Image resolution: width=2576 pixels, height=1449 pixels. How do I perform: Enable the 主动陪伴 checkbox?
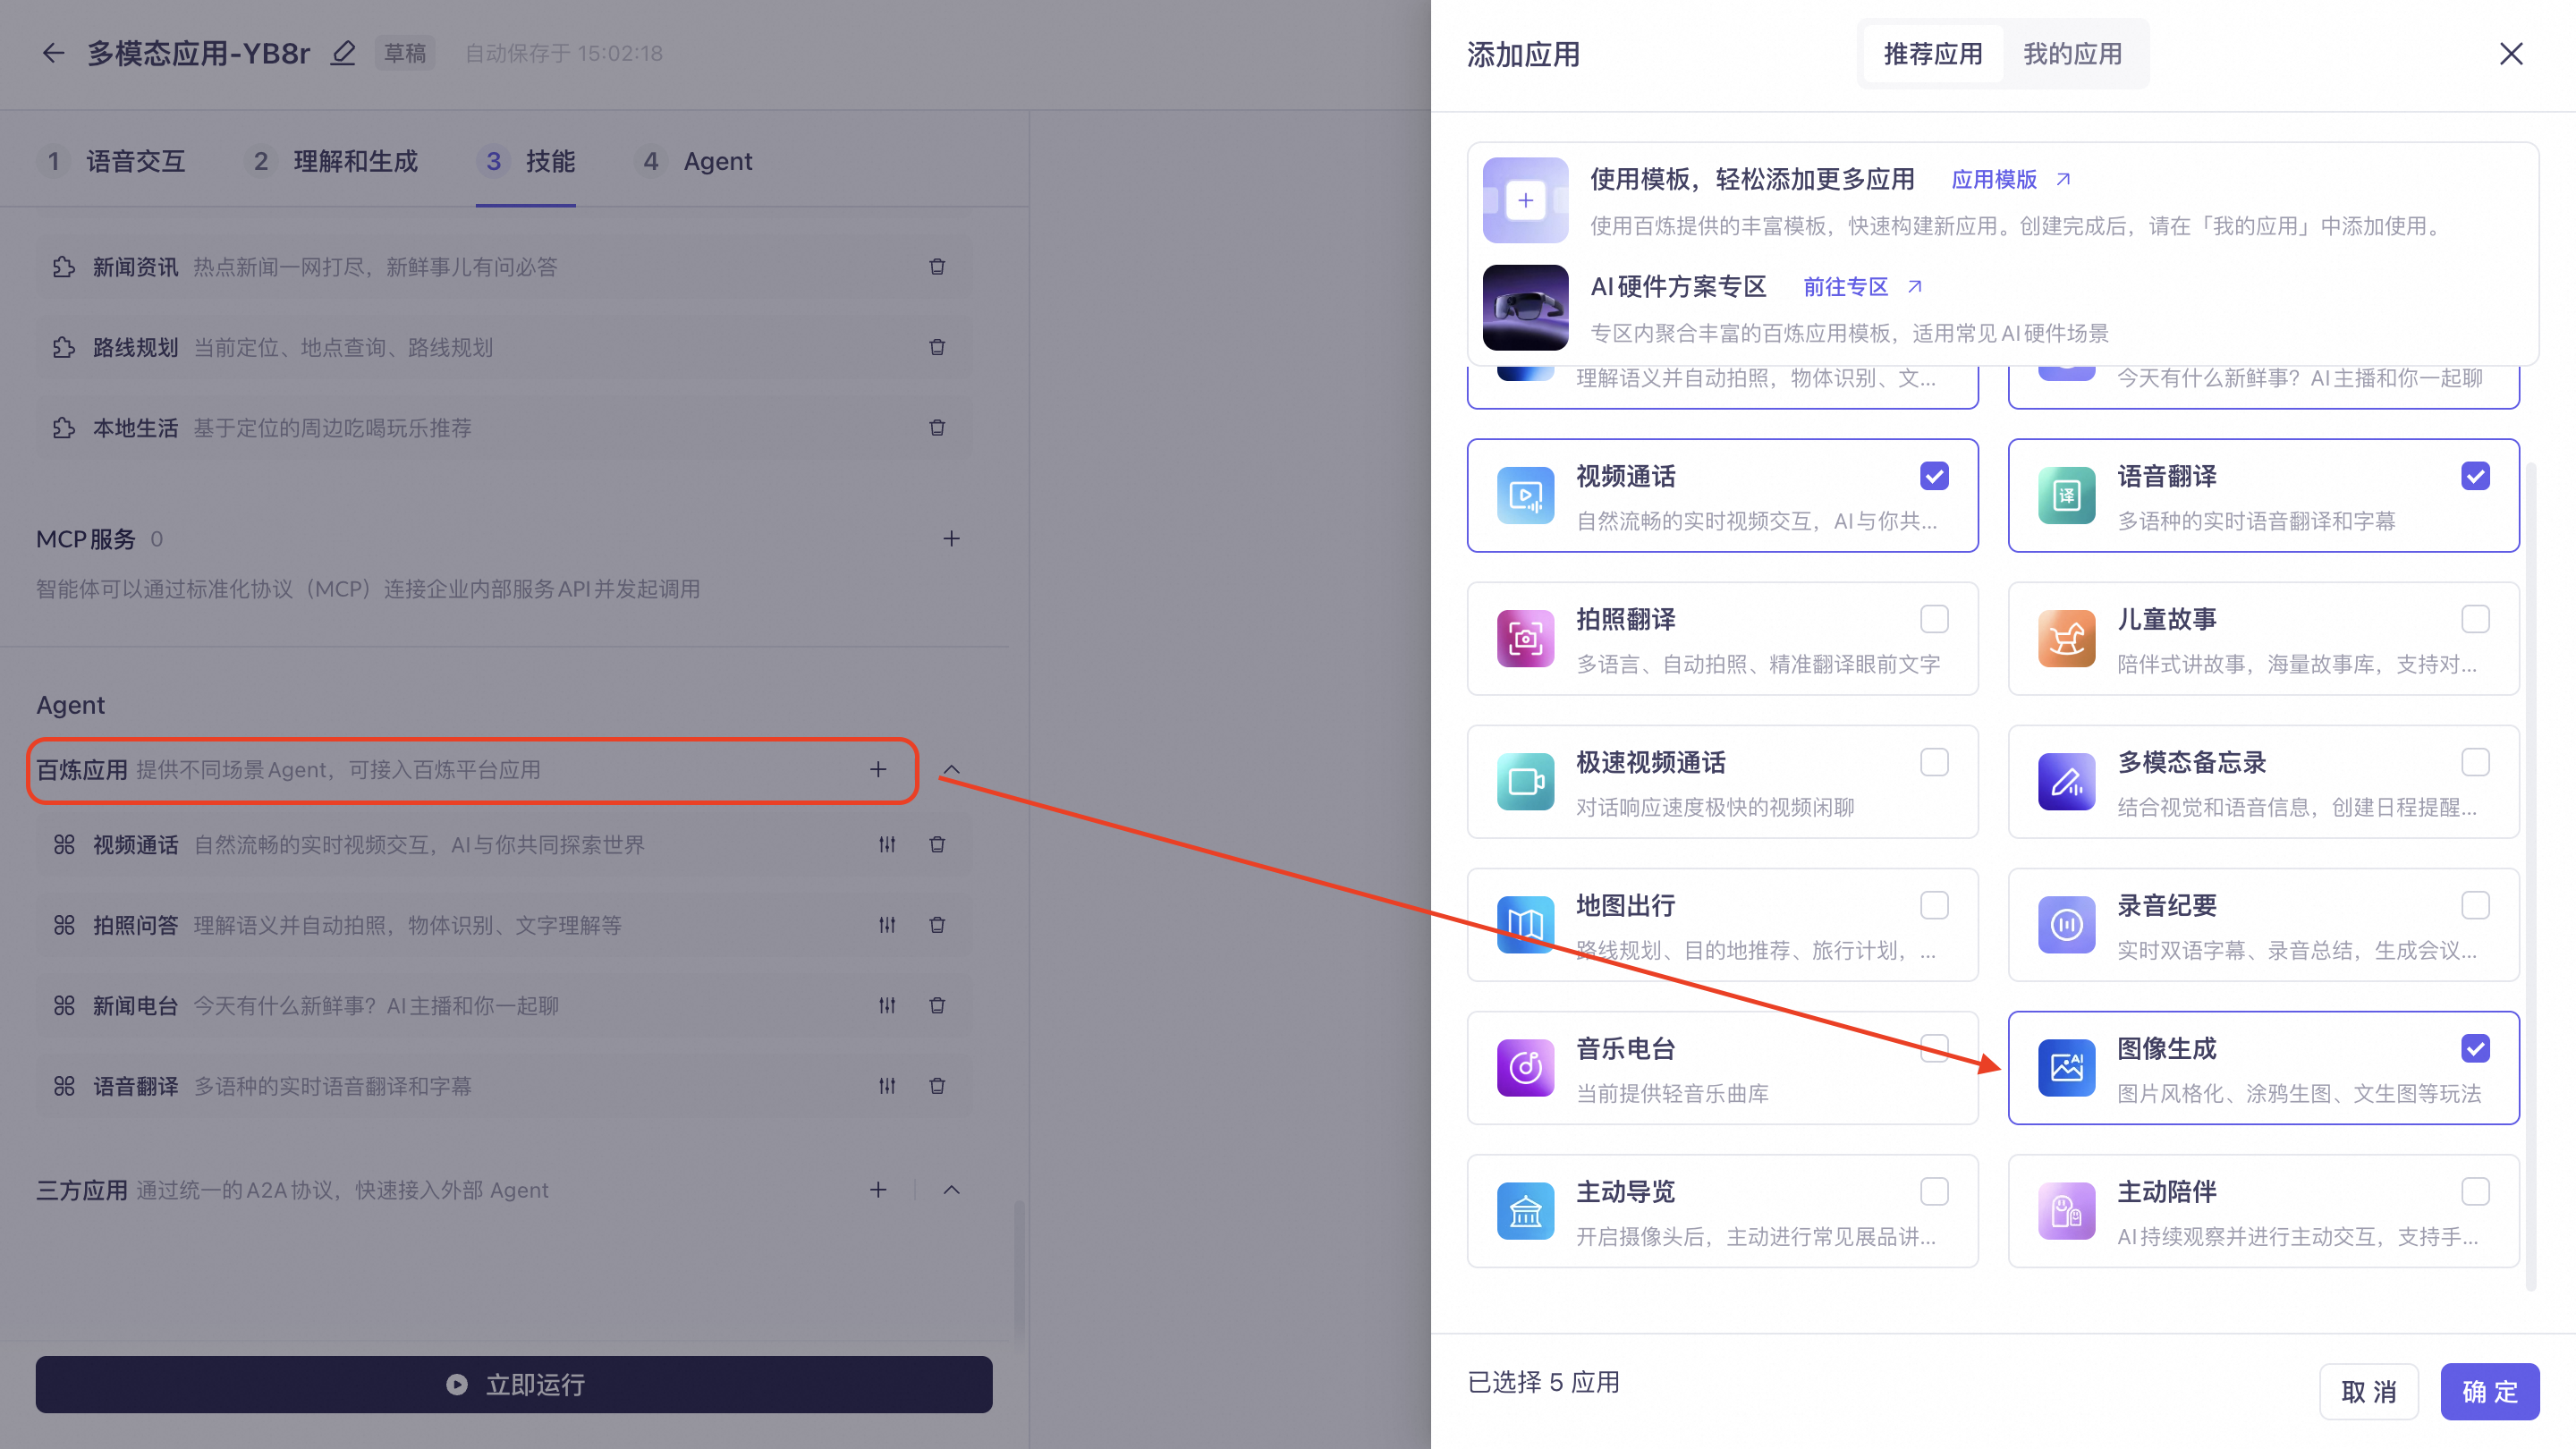pyautogui.click(x=2475, y=1191)
